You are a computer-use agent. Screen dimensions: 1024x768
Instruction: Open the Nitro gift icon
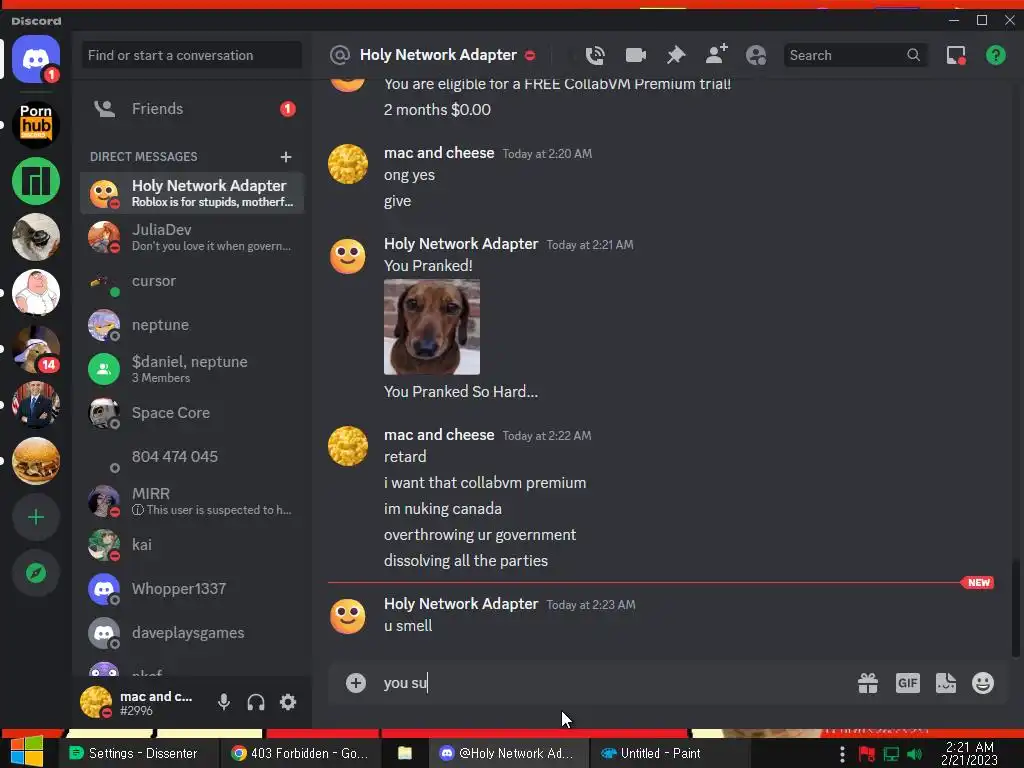pos(868,683)
